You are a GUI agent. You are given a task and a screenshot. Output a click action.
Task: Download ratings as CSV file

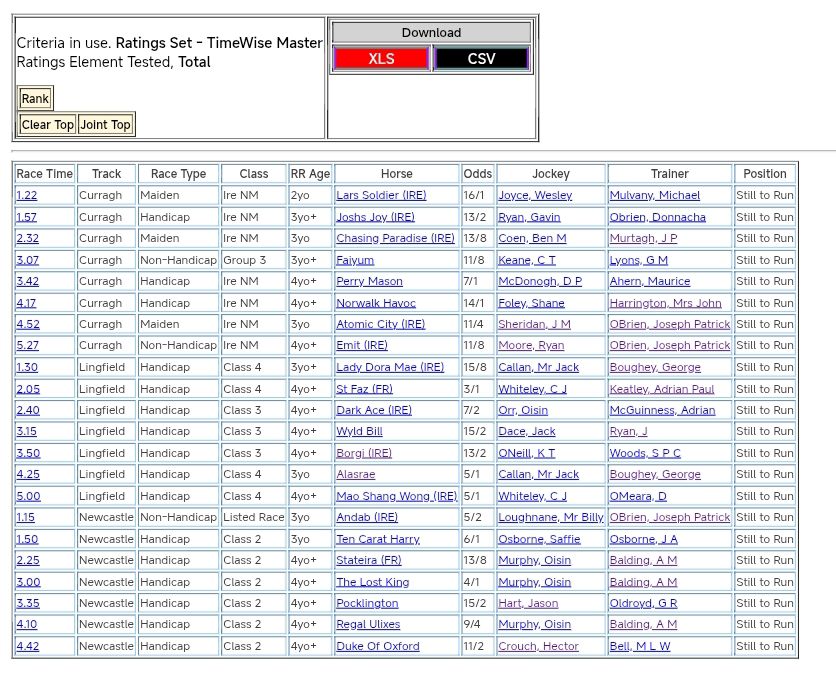coord(480,59)
